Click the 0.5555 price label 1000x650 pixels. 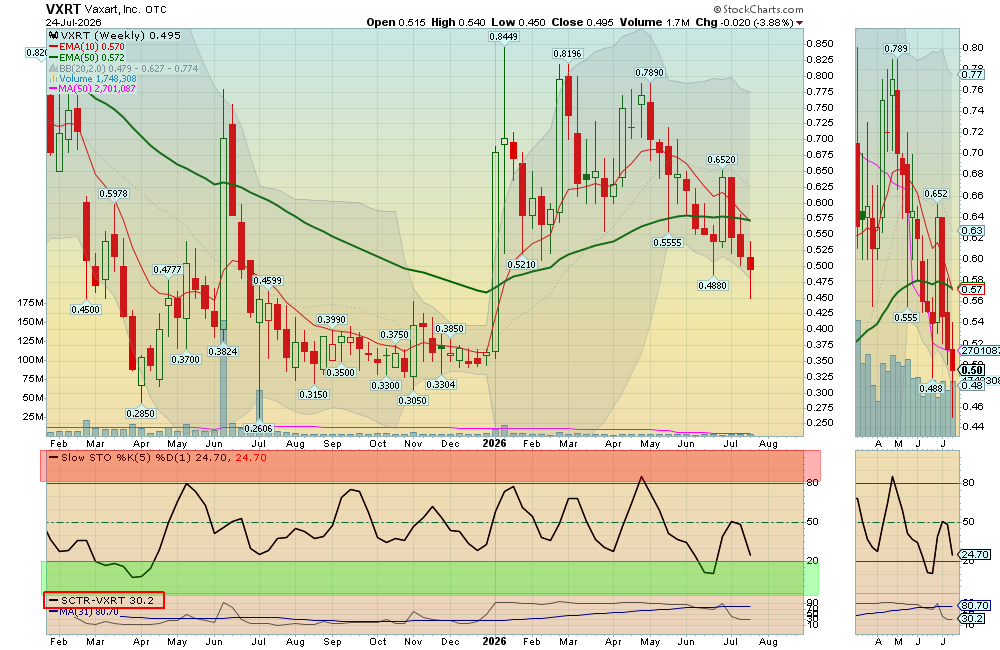(x=668, y=242)
